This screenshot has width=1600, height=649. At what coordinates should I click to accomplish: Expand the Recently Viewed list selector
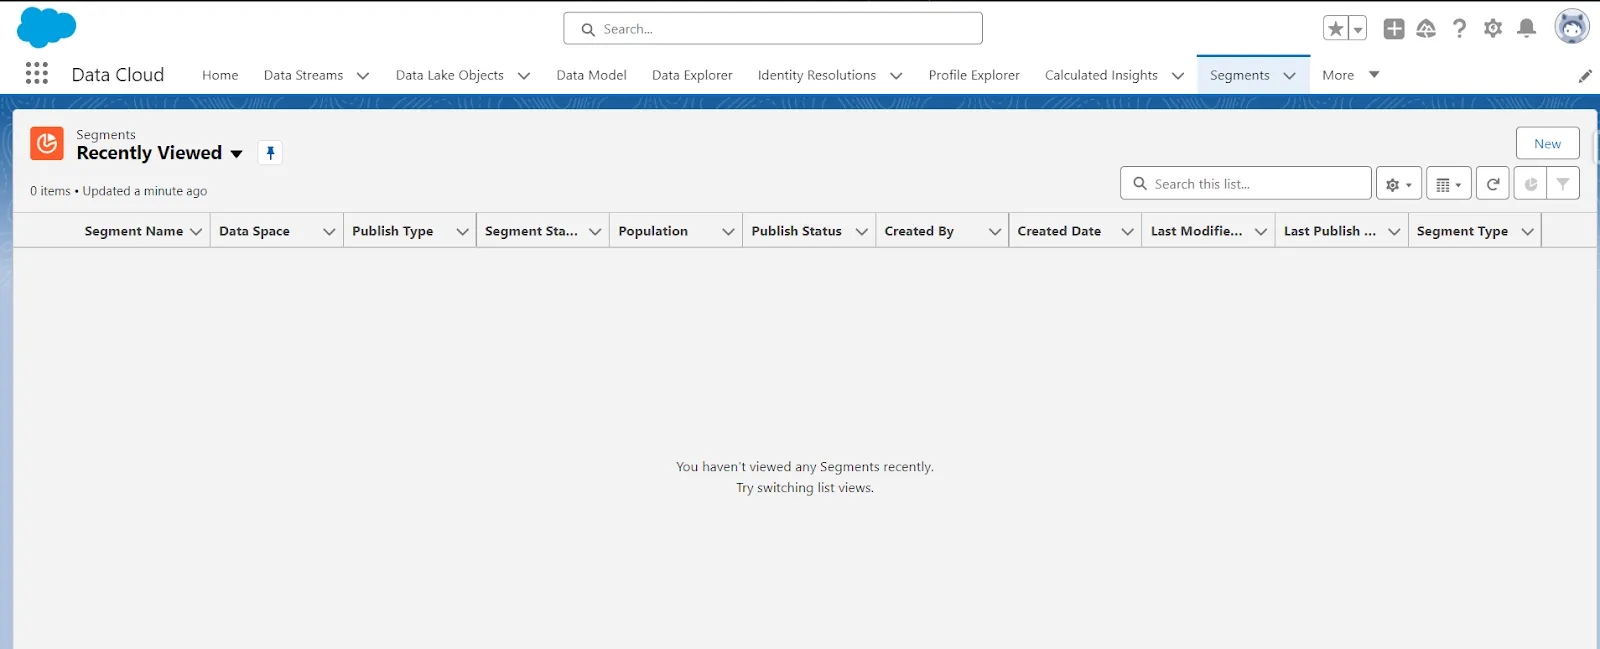pyautogui.click(x=236, y=154)
